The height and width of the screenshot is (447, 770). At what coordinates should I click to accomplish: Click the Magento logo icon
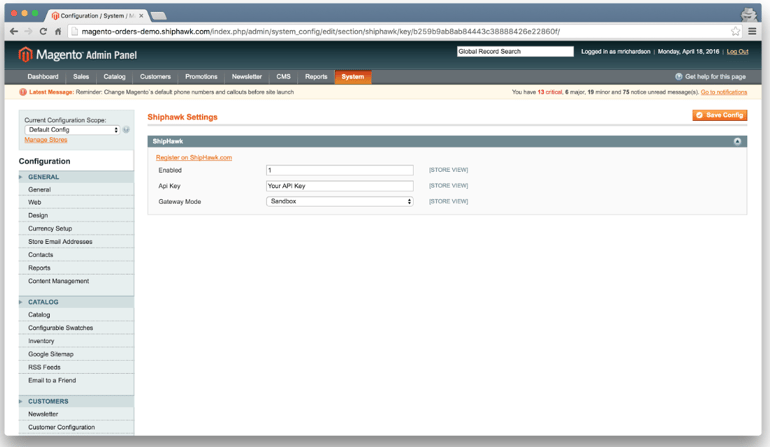pyautogui.click(x=25, y=54)
